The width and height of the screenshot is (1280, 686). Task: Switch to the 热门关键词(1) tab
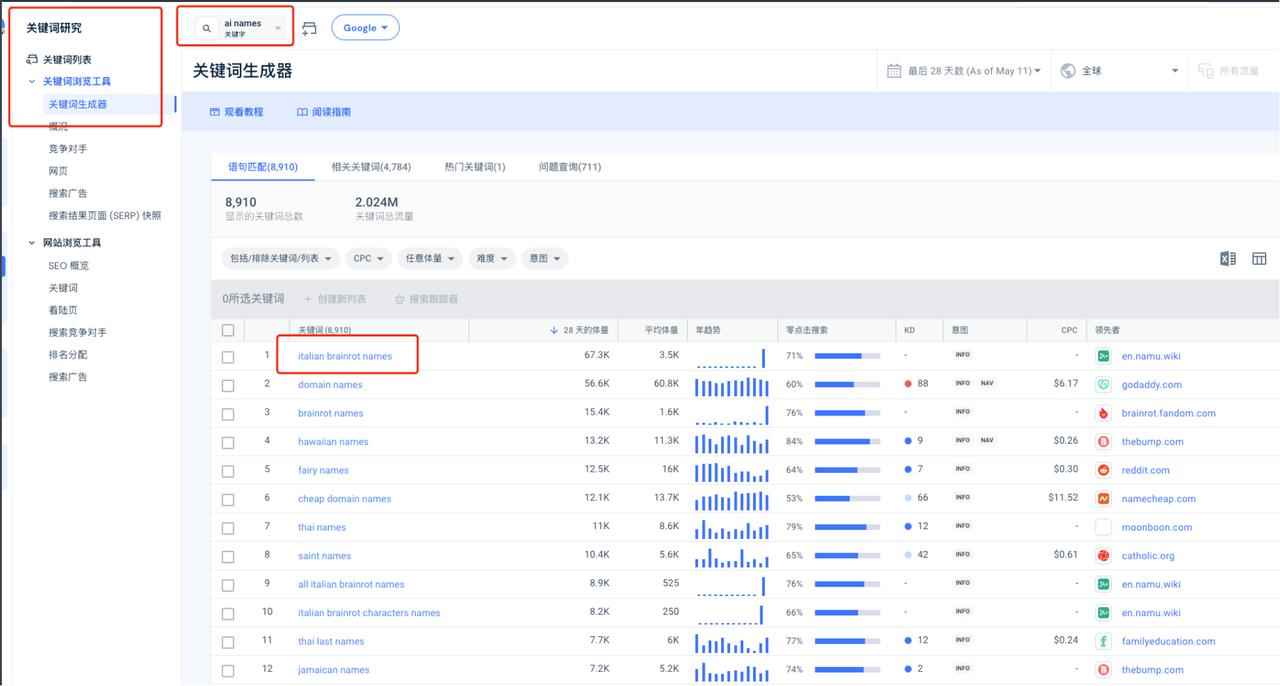pos(475,167)
